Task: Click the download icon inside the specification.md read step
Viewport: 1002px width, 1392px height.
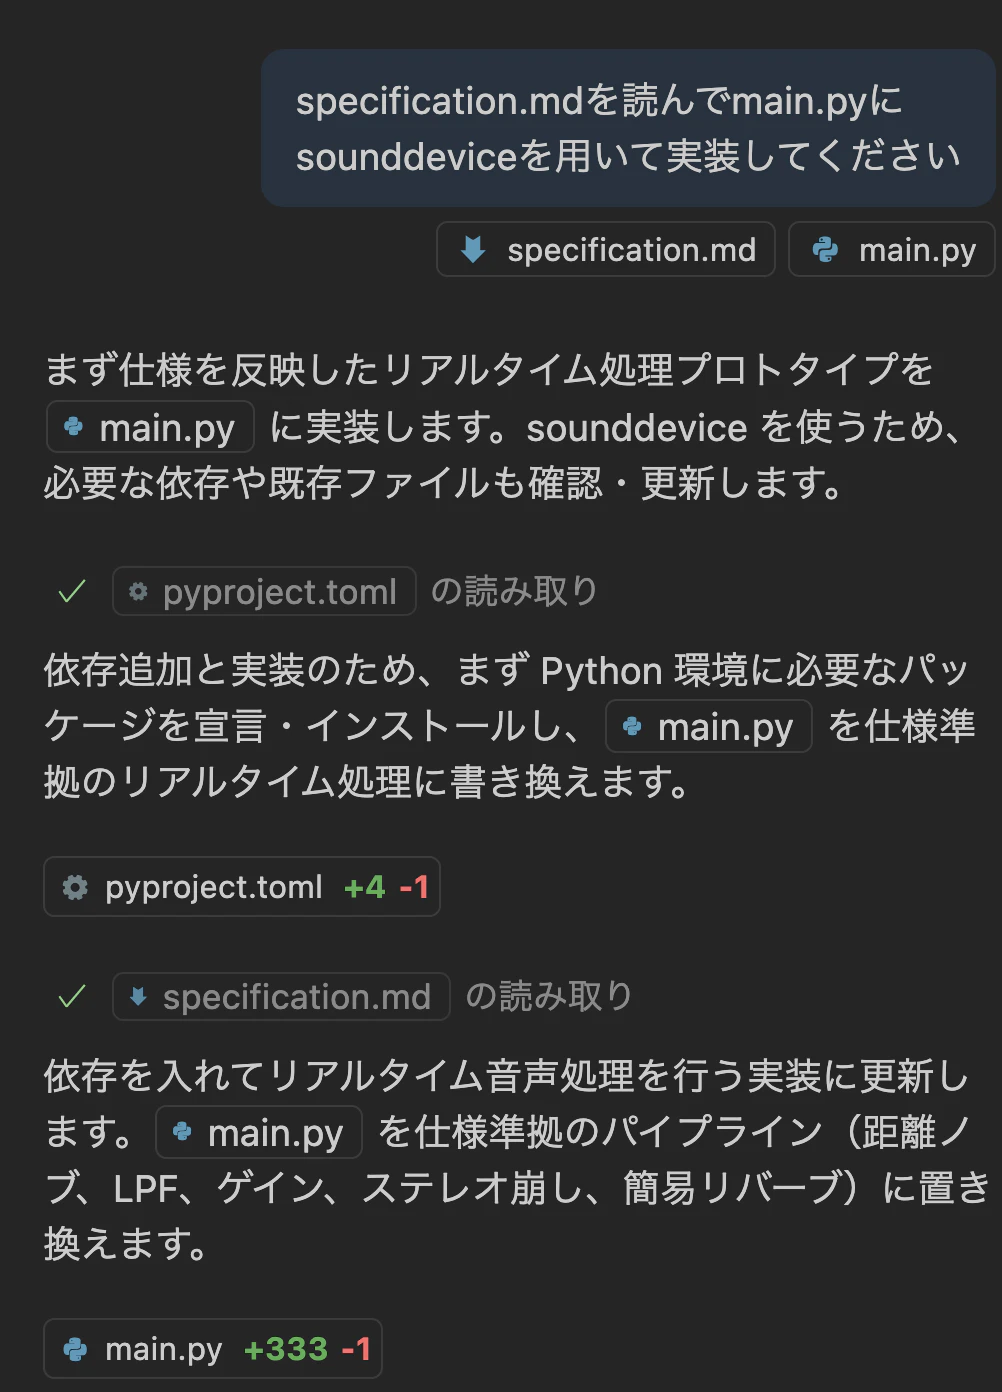Action: pos(137,997)
